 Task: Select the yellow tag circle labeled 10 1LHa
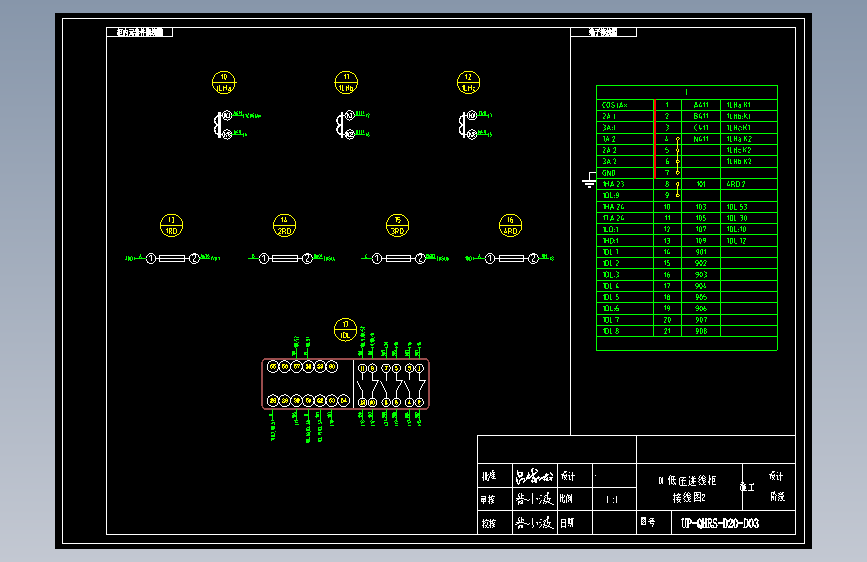tap(224, 82)
